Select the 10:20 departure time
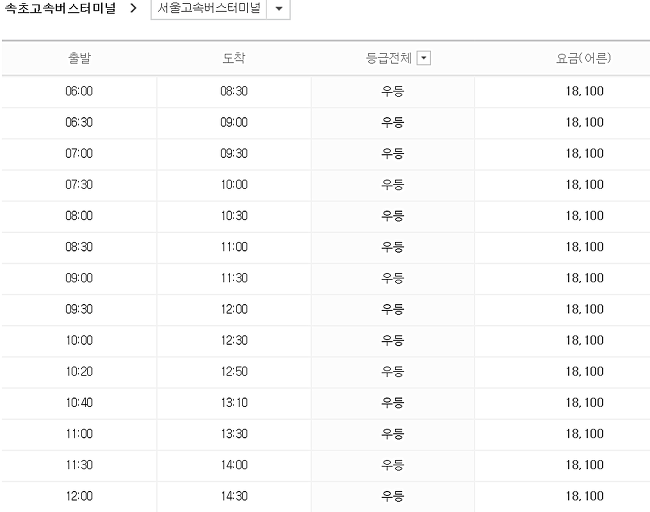The image size is (650, 512). pyautogui.click(x=79, y=371)
